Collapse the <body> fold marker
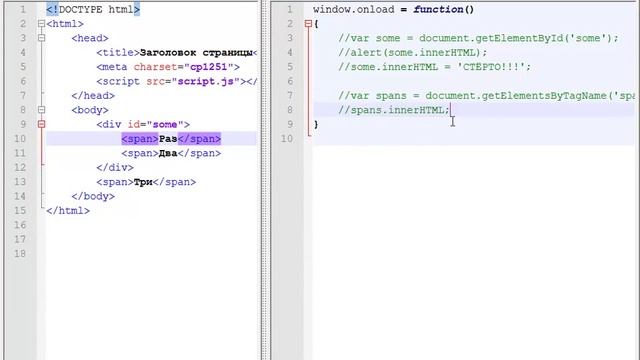 [x=41, y=110]
